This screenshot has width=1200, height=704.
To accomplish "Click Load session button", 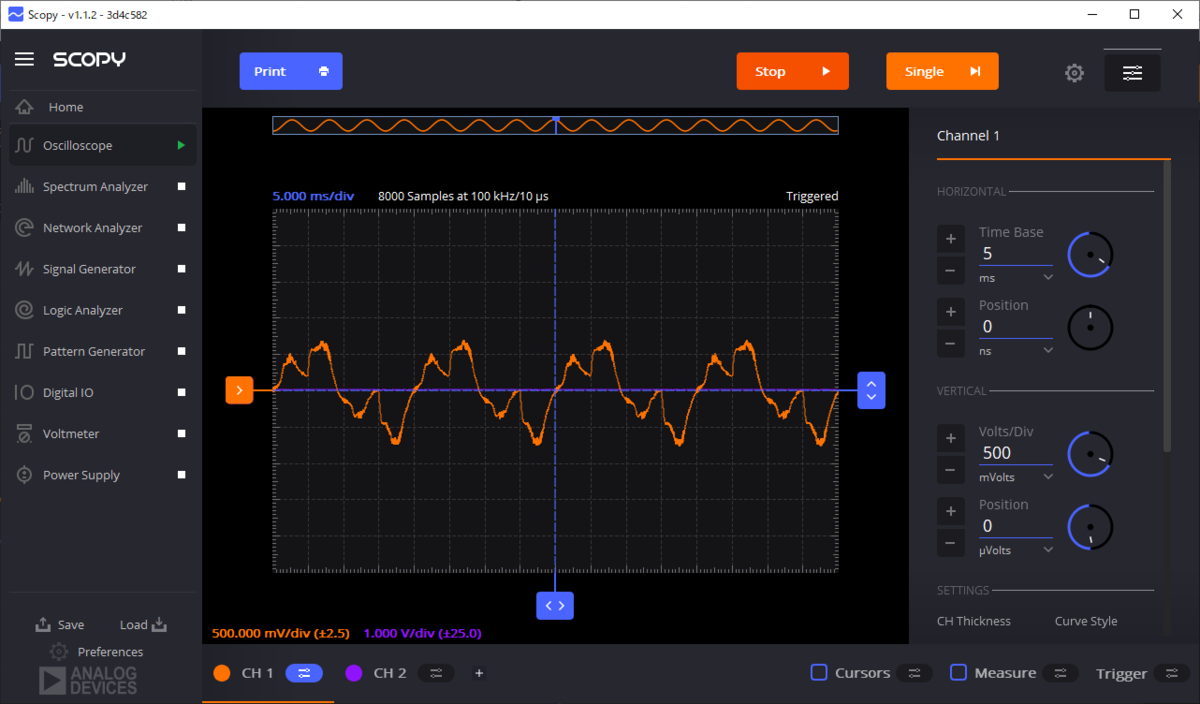I will (x=143, y=625).
